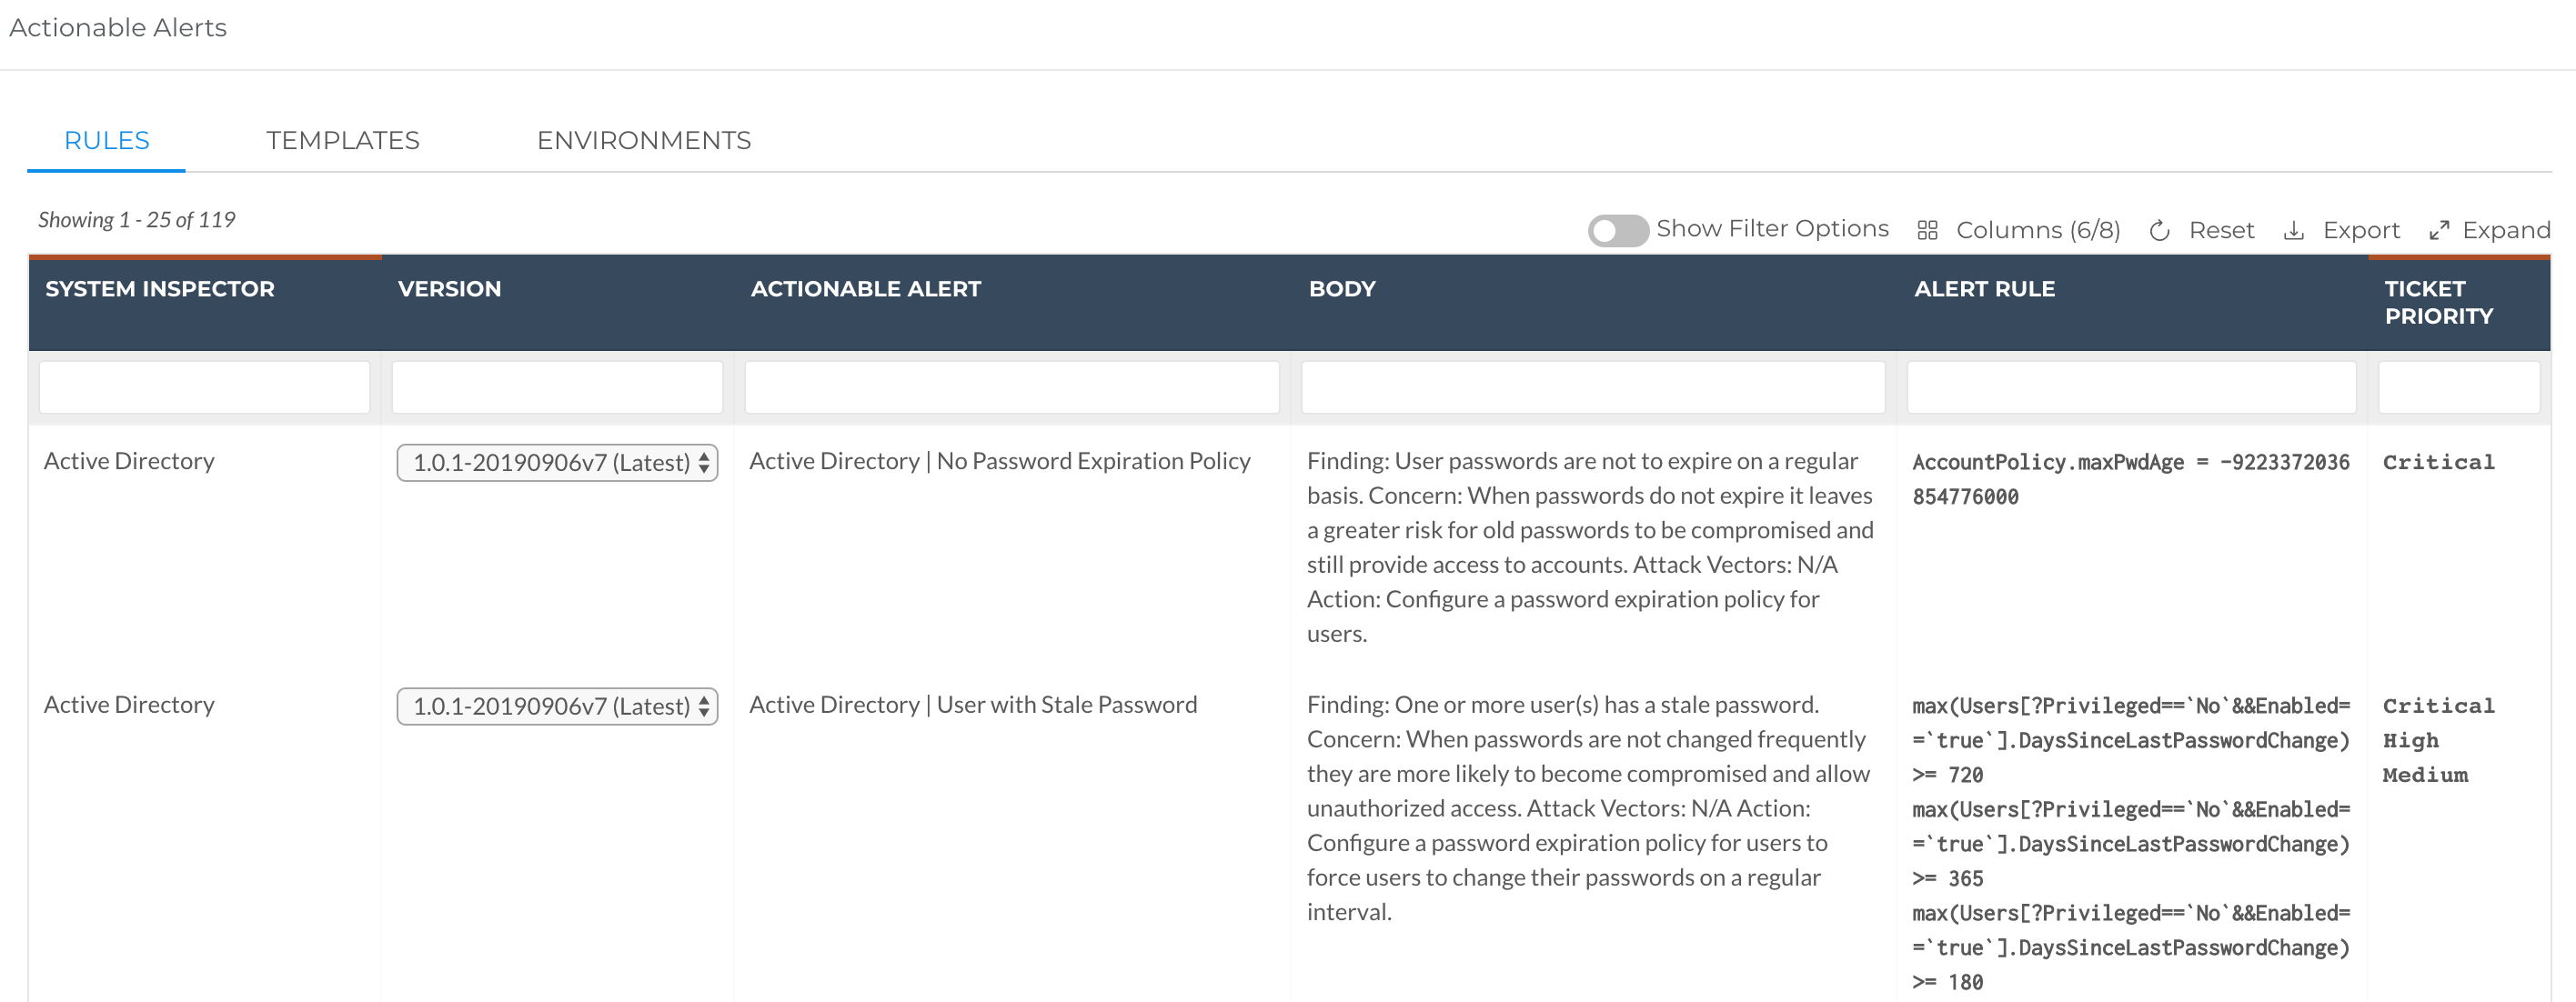Click the Columns grid icon

(x=1929, y=229)
